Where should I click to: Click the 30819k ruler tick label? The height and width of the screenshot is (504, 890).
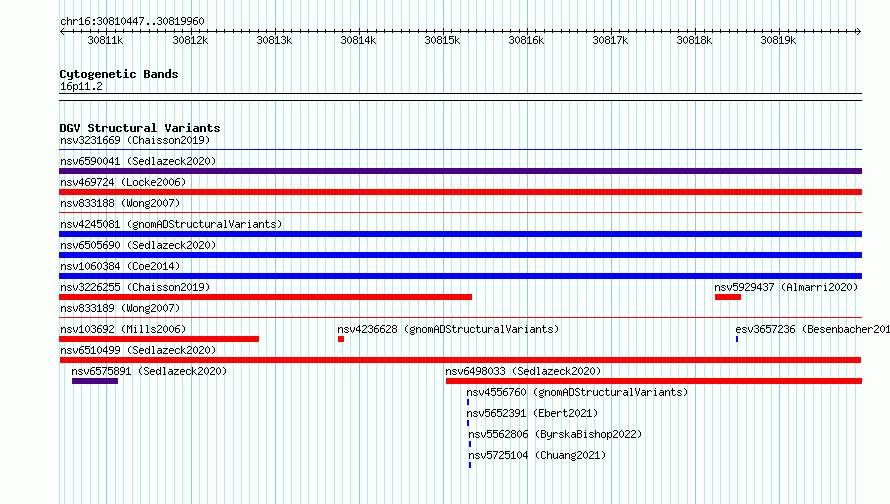click(778, 40)
